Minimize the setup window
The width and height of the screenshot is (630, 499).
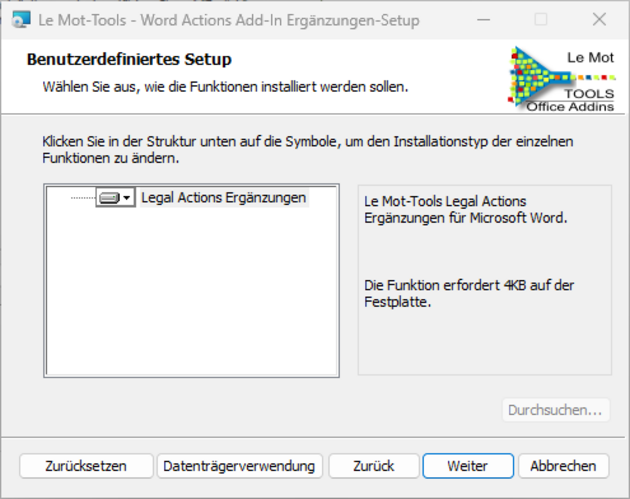[484, 19]
